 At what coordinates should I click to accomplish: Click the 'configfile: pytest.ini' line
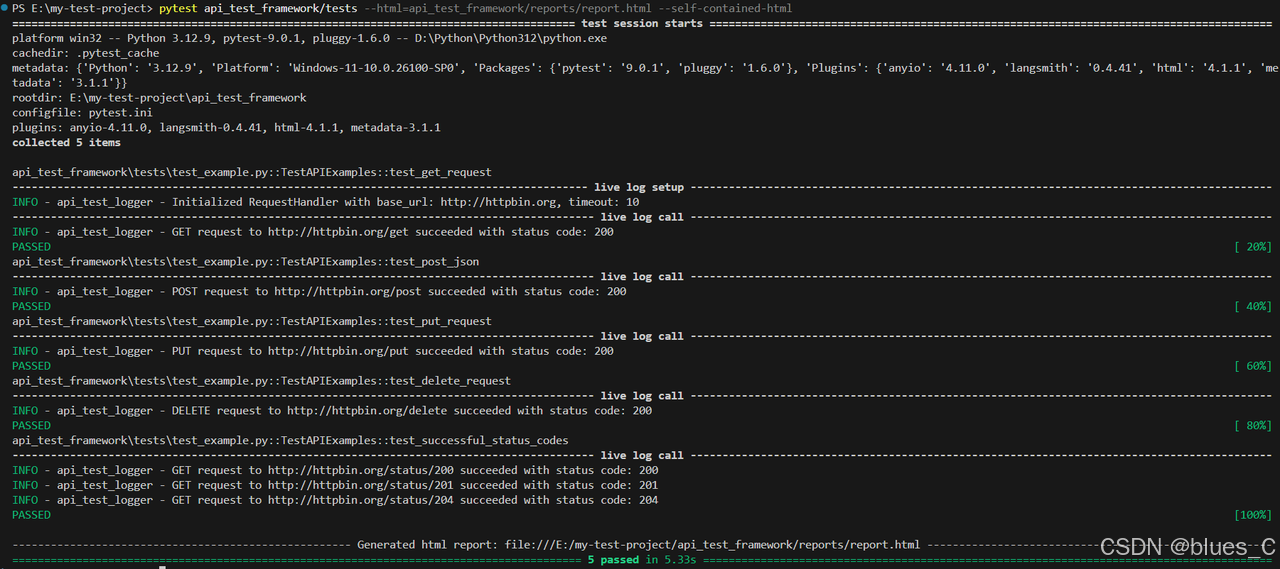point(82,113)
